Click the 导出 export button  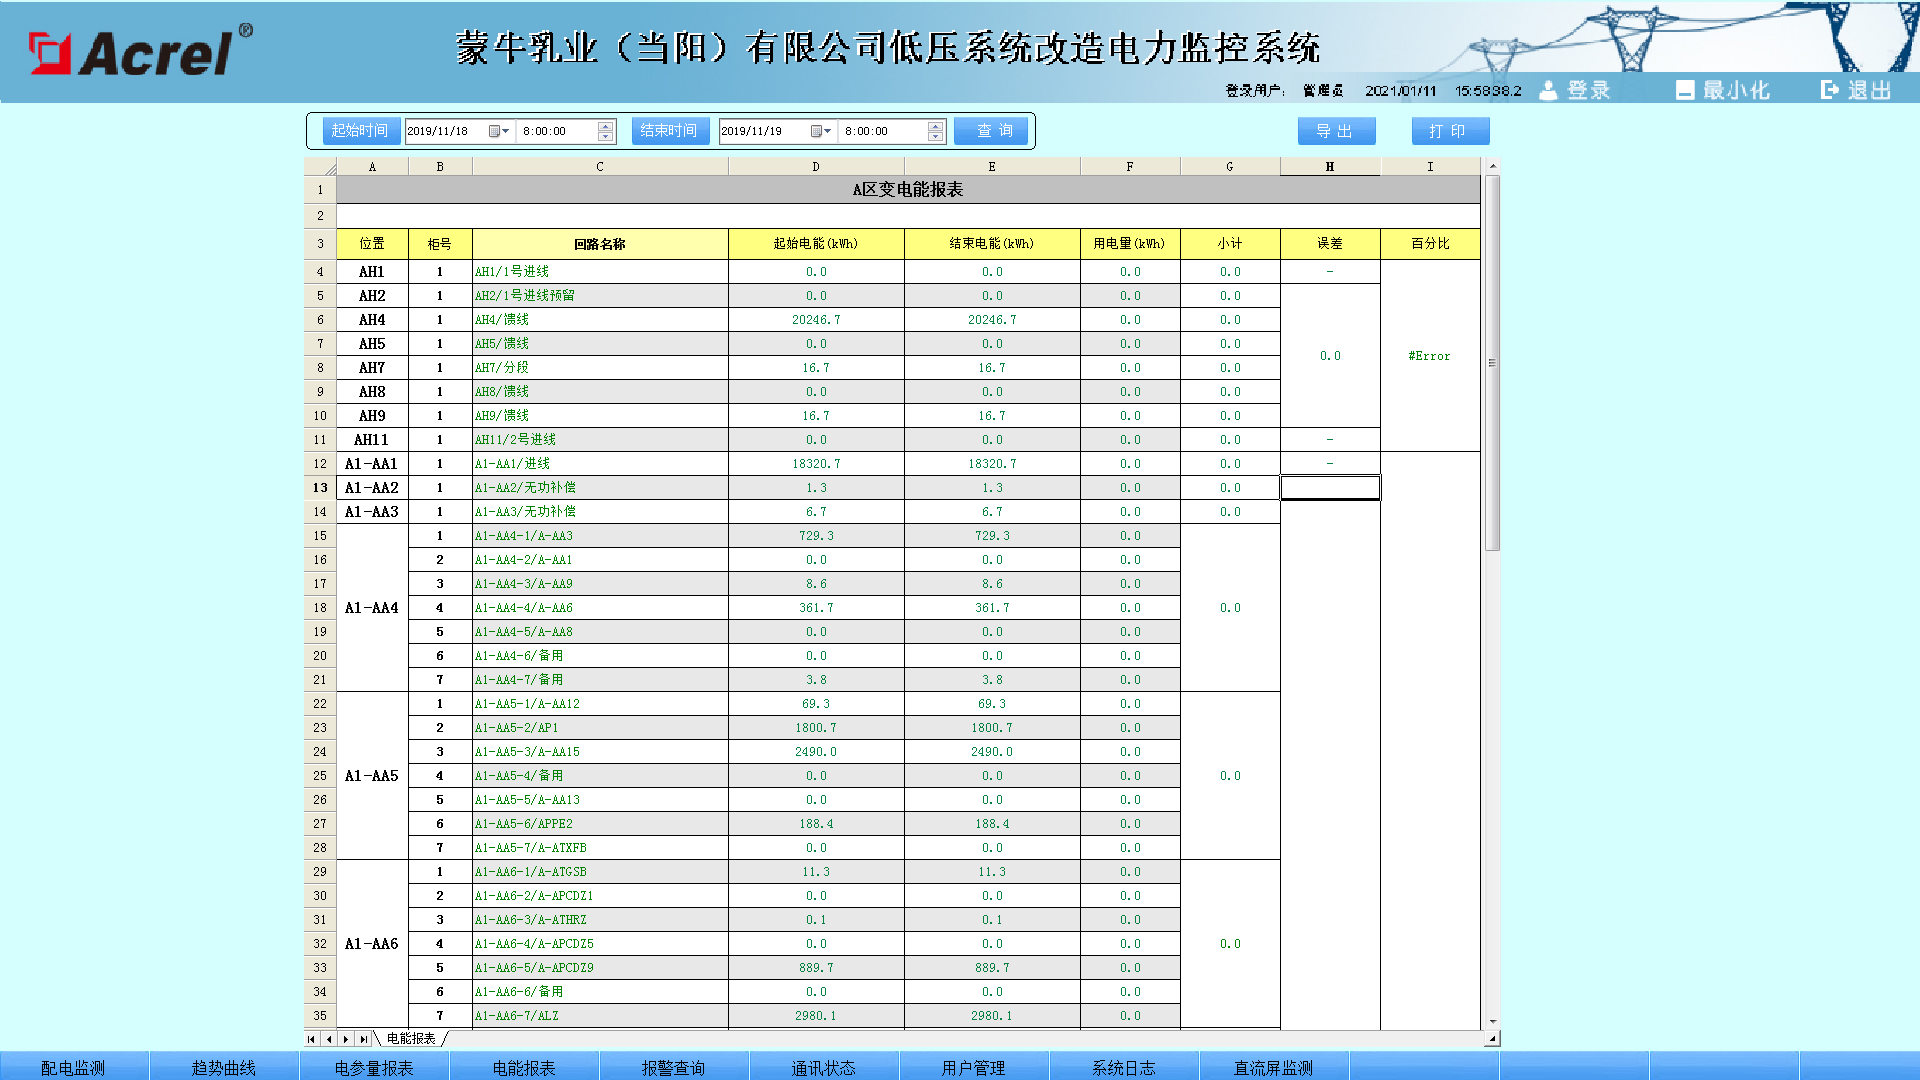(x=1335, y=131)
